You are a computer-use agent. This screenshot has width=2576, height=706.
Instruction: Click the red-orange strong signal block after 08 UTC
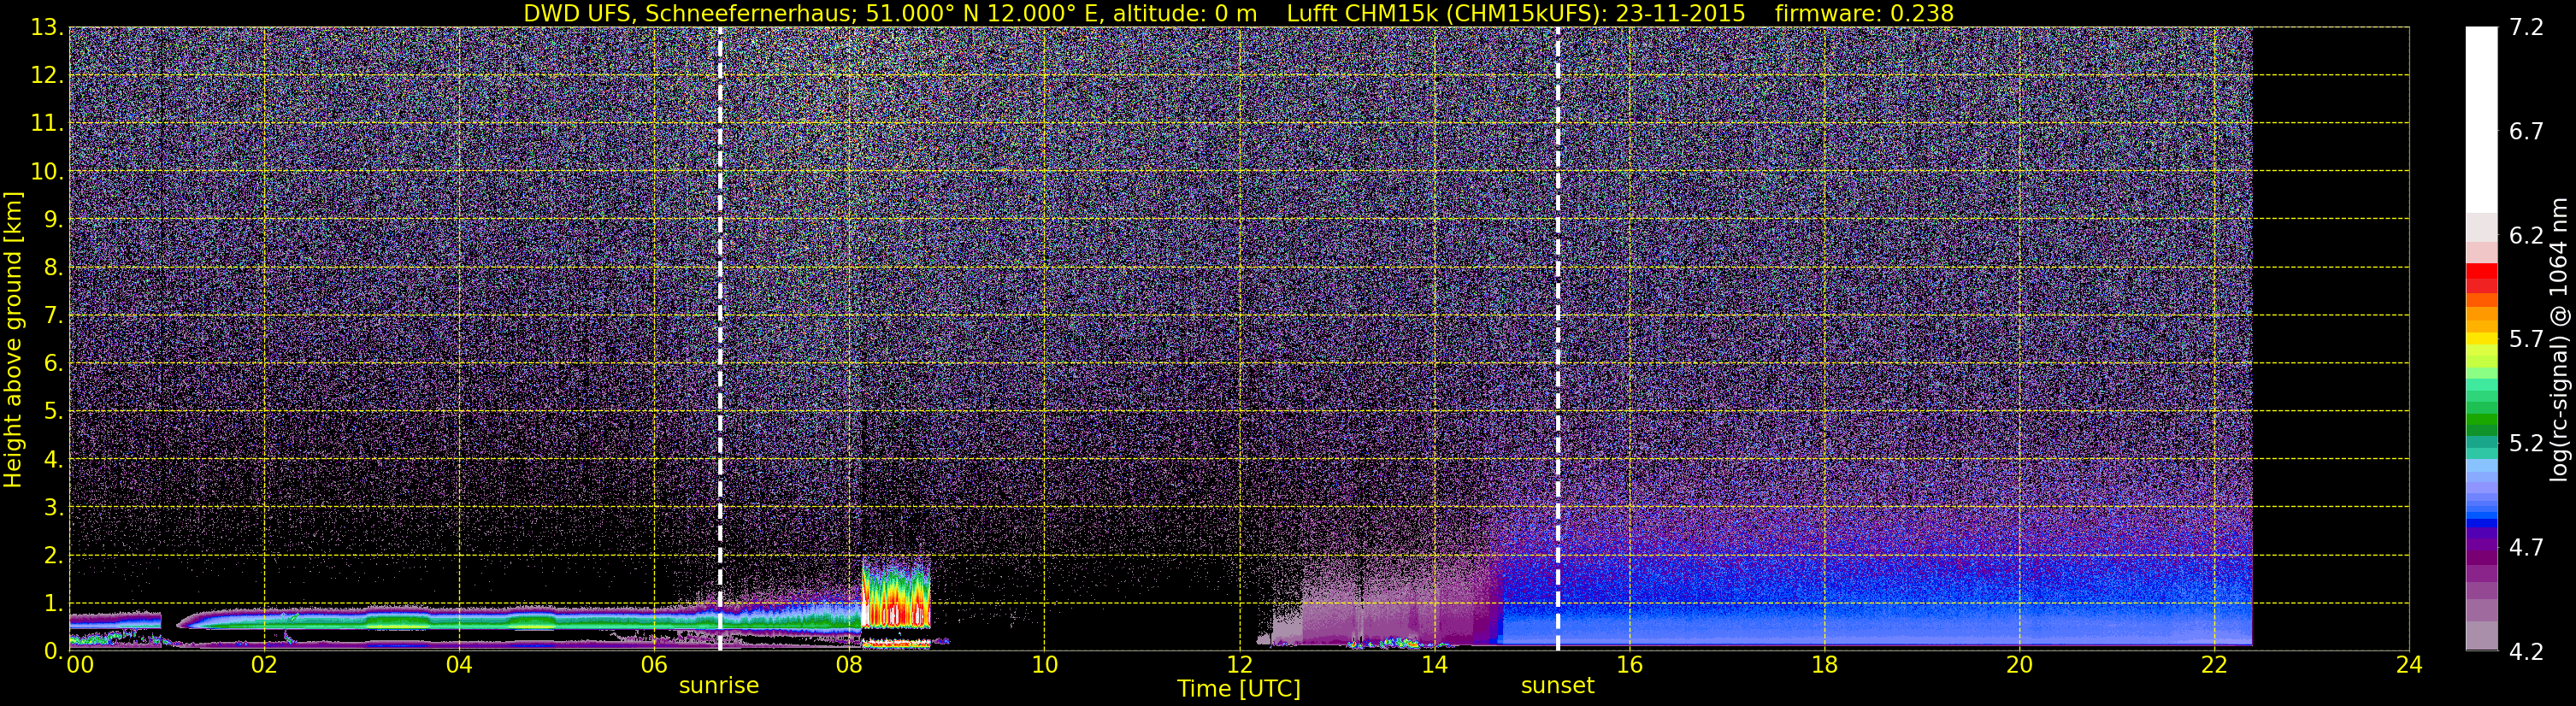coord(896,595)
